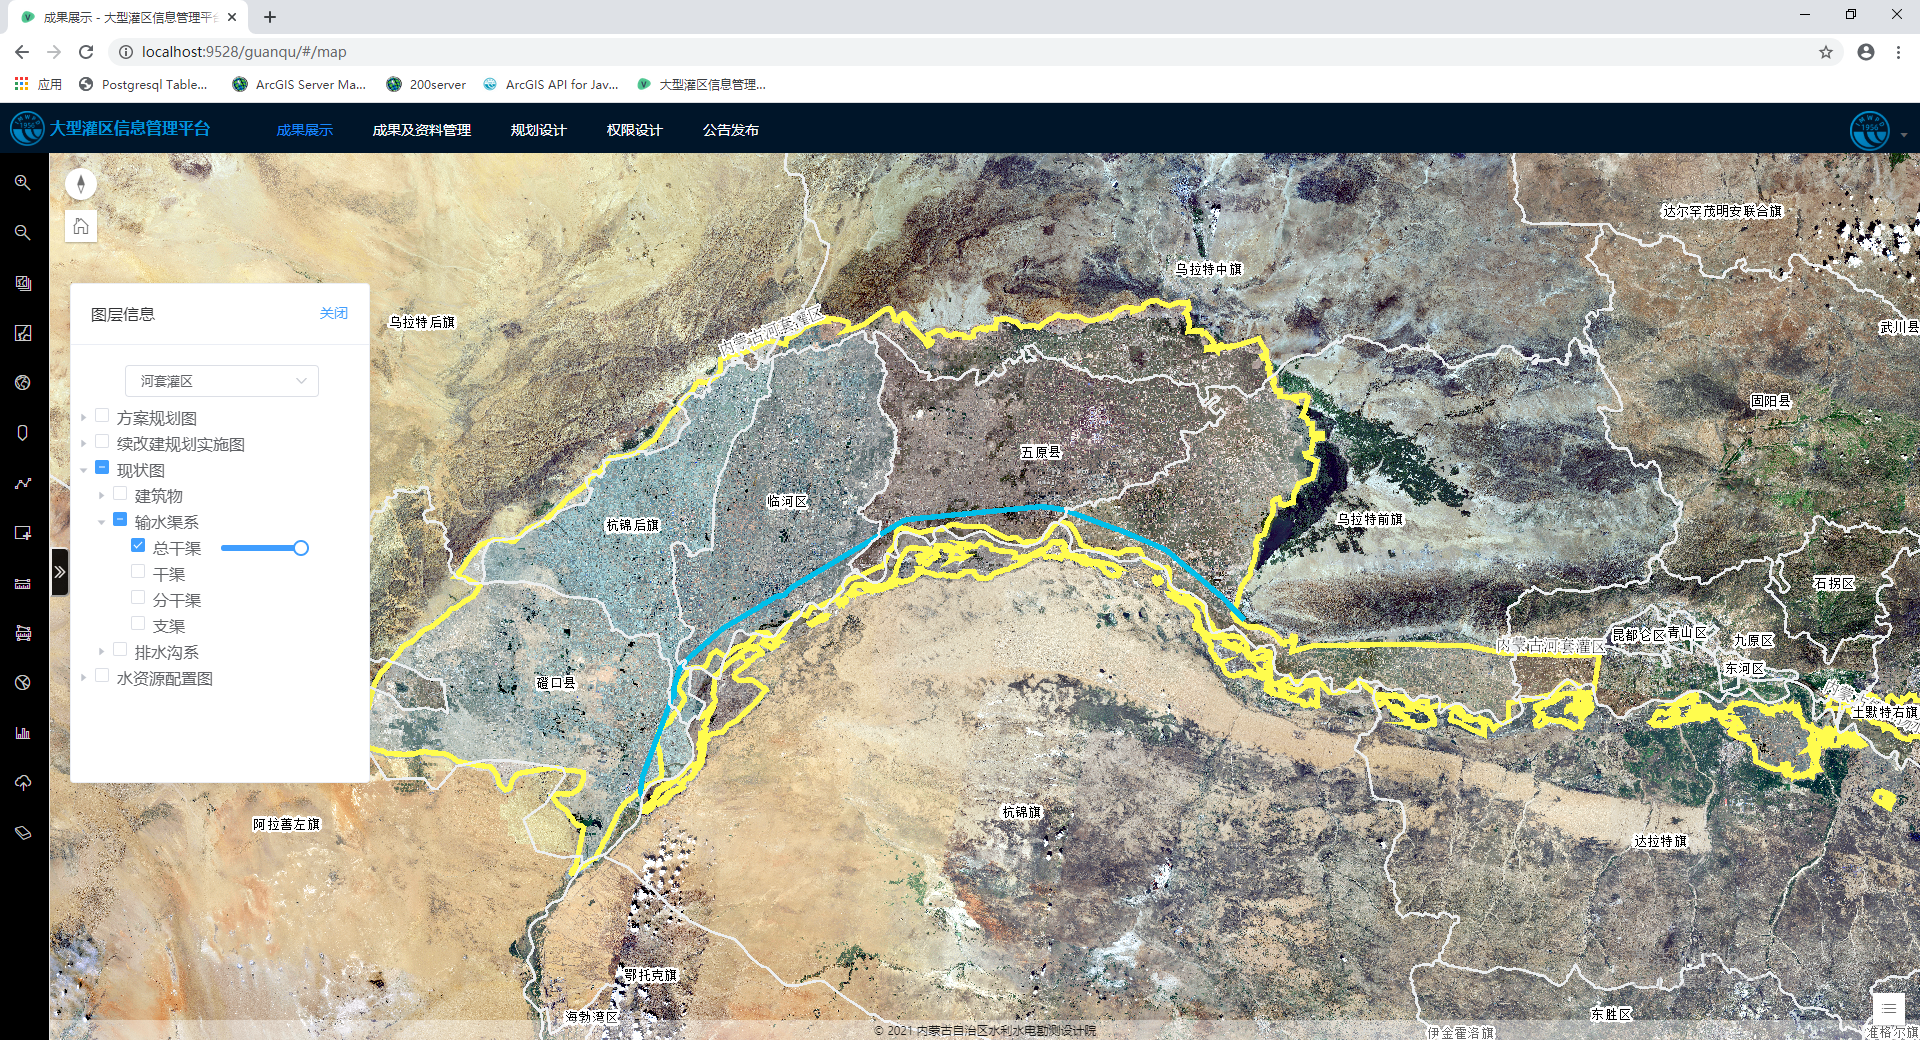This screenshot has height=1040, width=1920.
Task: Select the point marker tool
Action: 22,433
